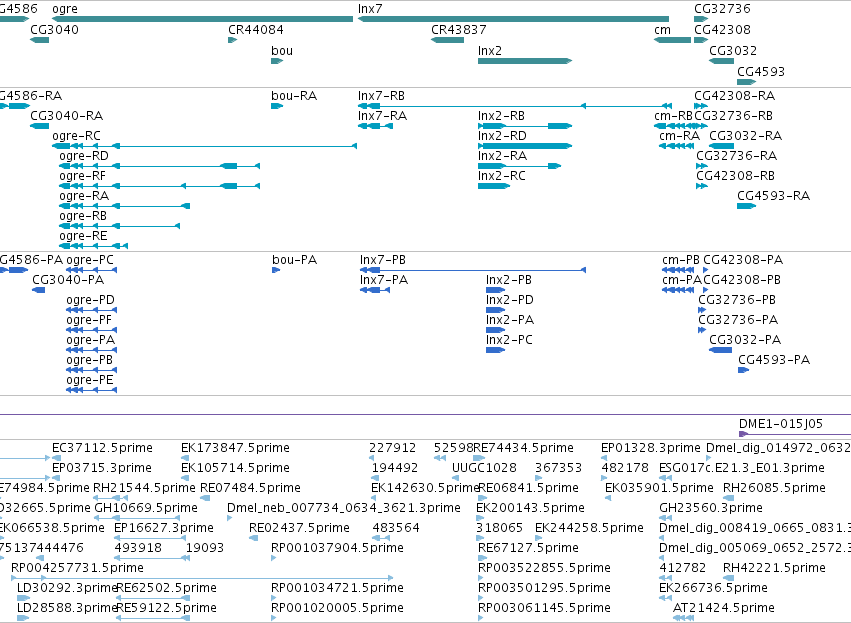The image size is (851, 623).
Task: Click protein label ogre-PC
Action: coord(90,260)
